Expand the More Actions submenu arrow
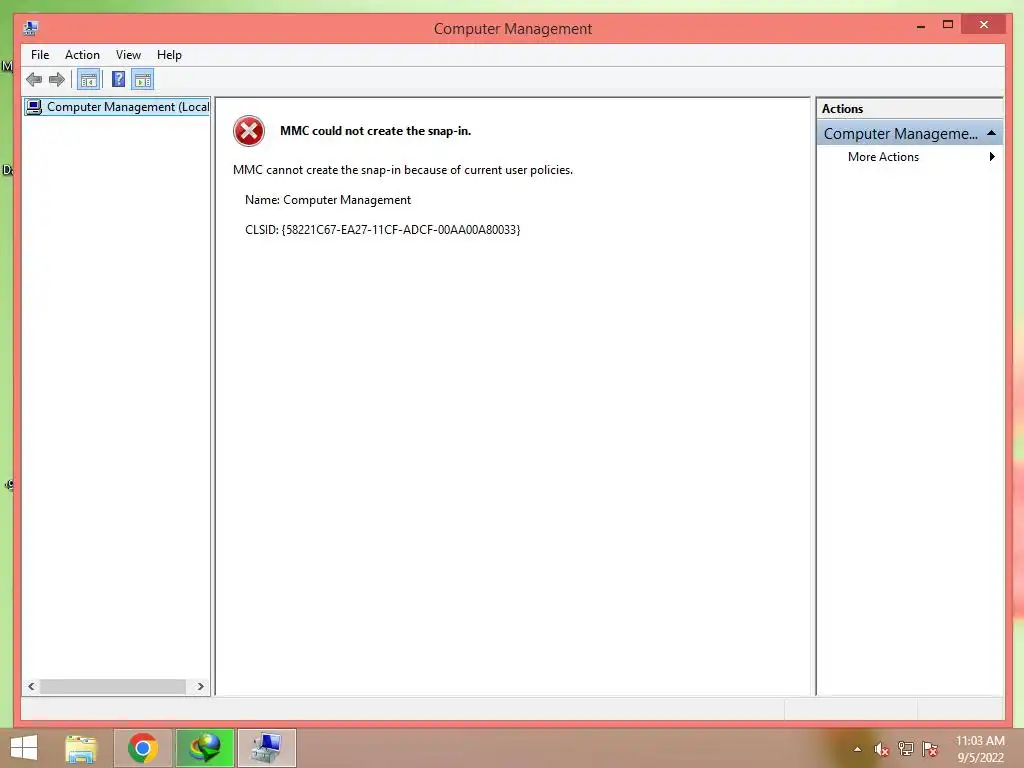 pyautogui.click(x=992, y=157)
